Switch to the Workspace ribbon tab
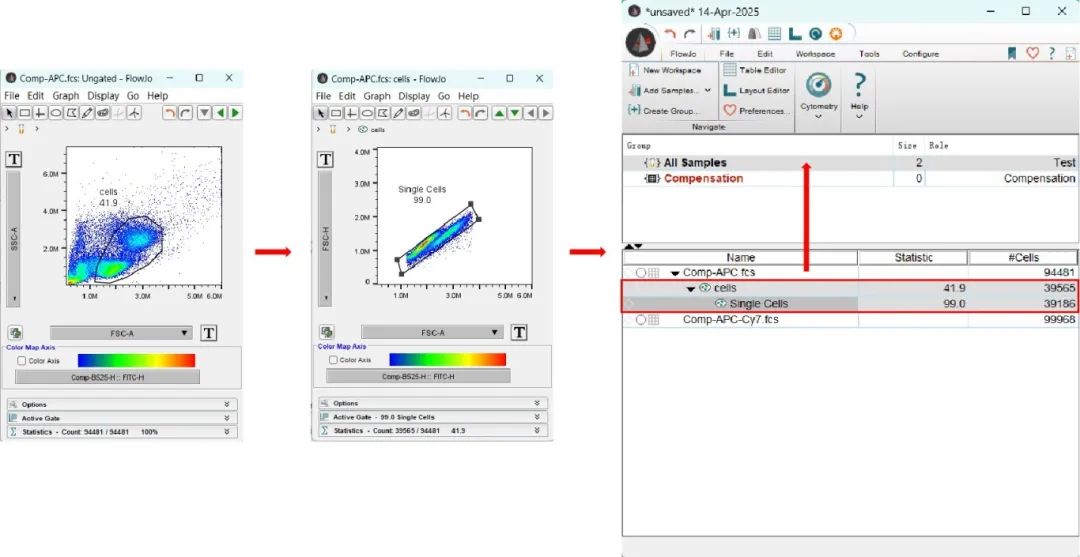Screen dimensions: 1080x557 coord(814,54)
